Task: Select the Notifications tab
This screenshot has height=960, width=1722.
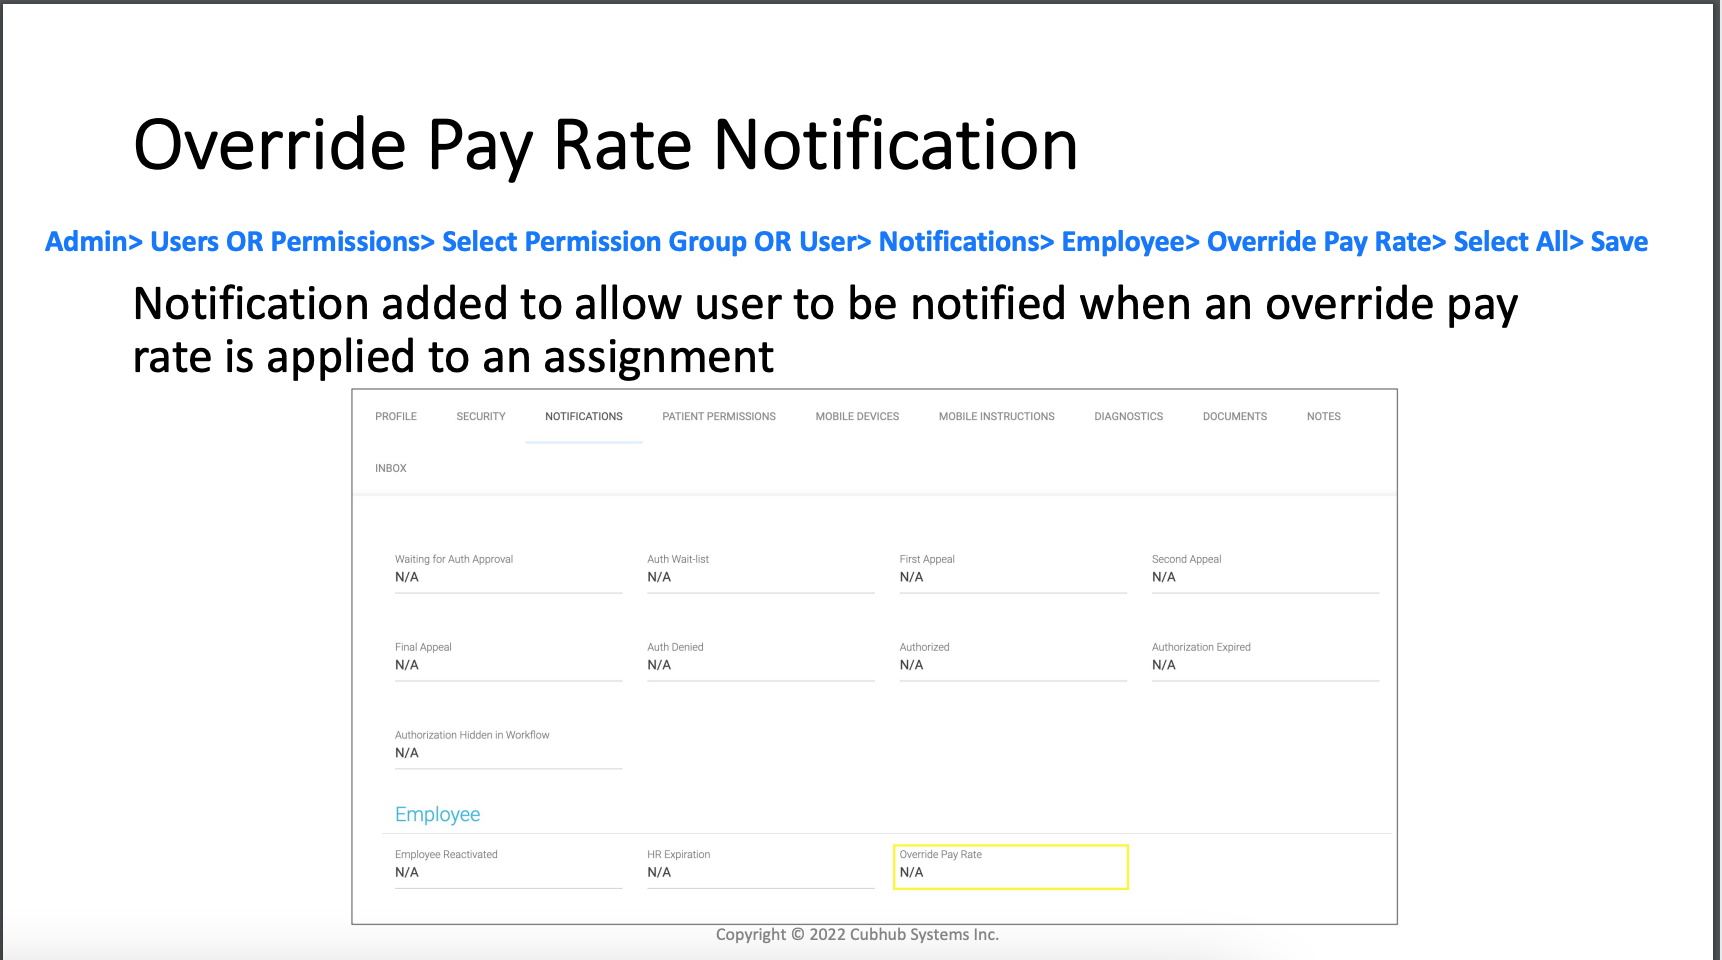Action: [584, 416]
